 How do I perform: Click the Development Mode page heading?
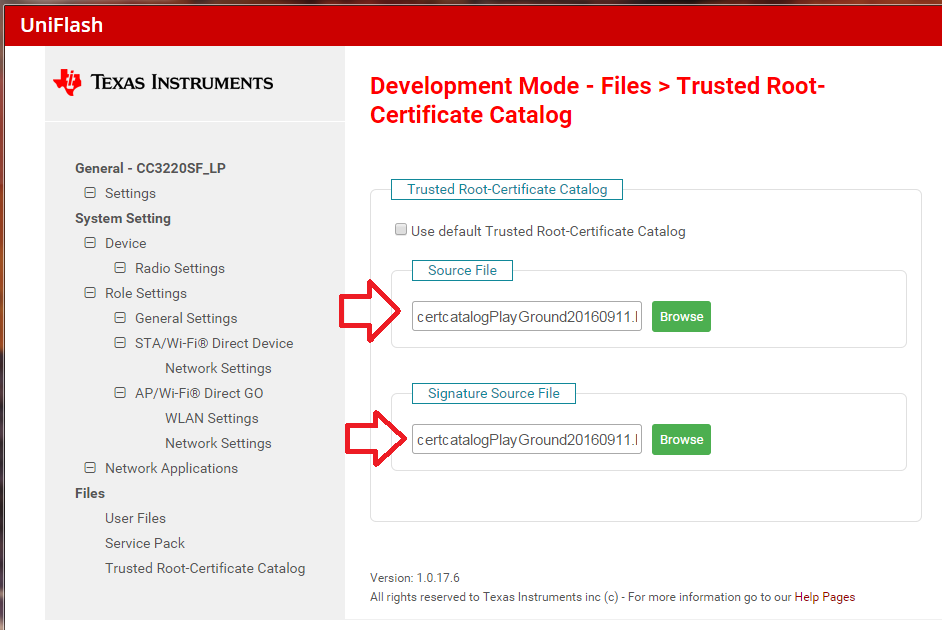597,100
